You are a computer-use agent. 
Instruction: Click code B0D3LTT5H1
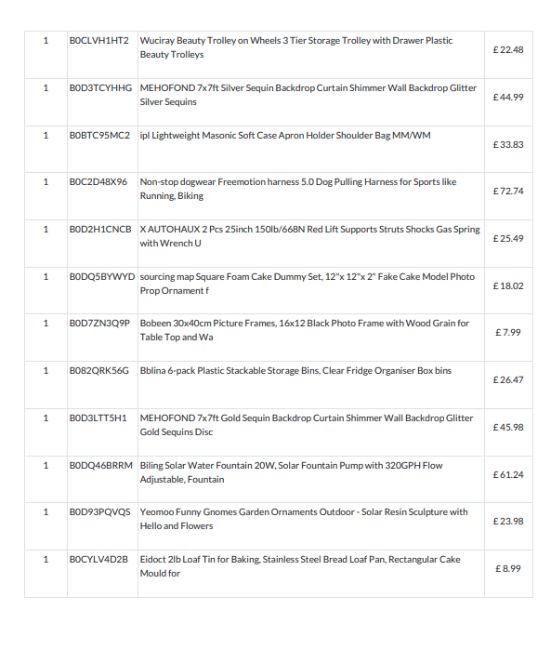click(98, 418)
